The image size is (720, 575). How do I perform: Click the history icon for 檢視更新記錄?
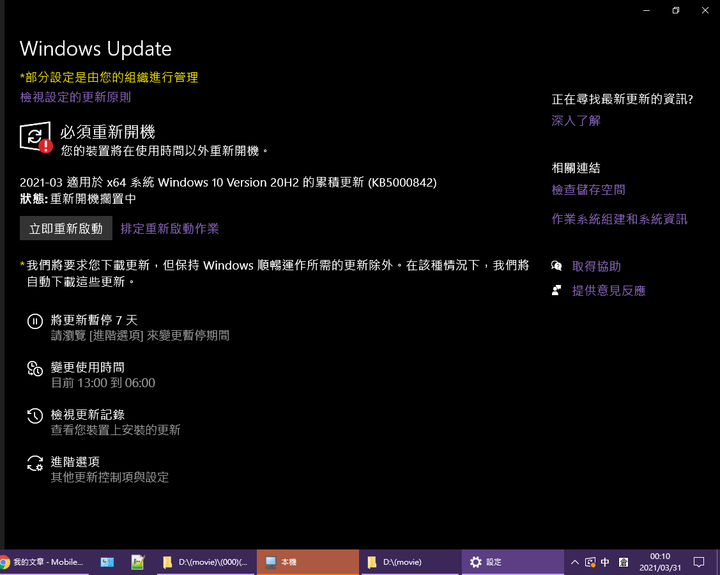tap(35, 416)
